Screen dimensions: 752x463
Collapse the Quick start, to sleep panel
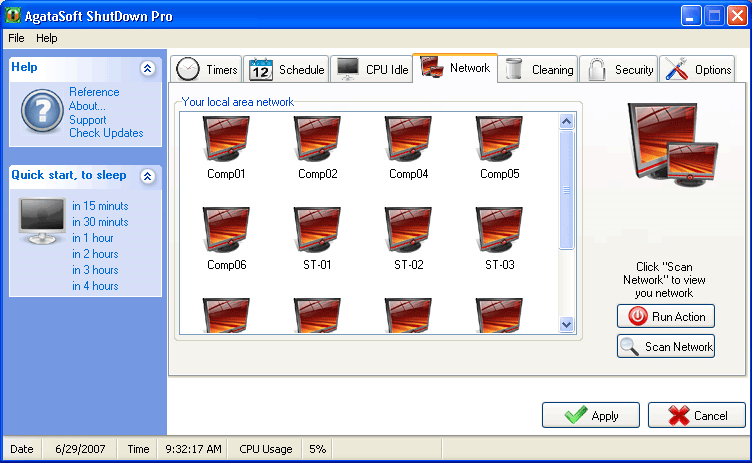[148, 176]
